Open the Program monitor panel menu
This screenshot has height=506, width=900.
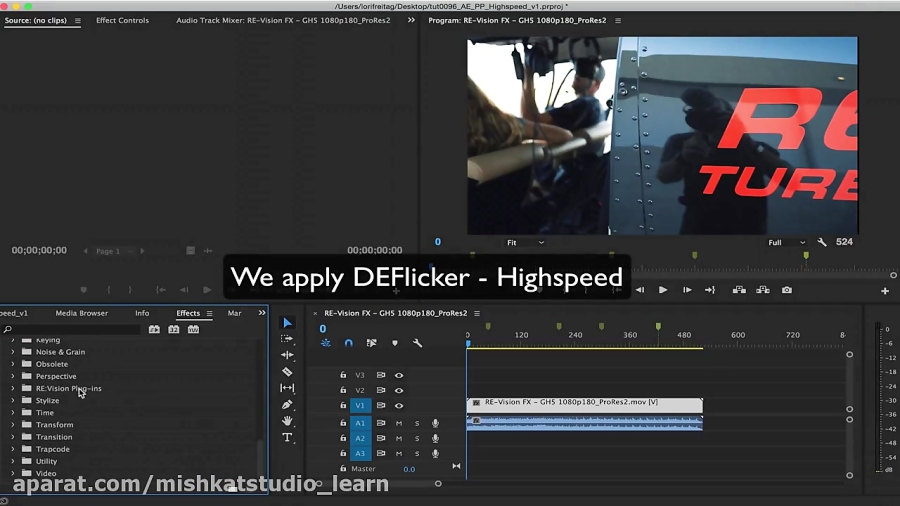click(x=618, y=20)
